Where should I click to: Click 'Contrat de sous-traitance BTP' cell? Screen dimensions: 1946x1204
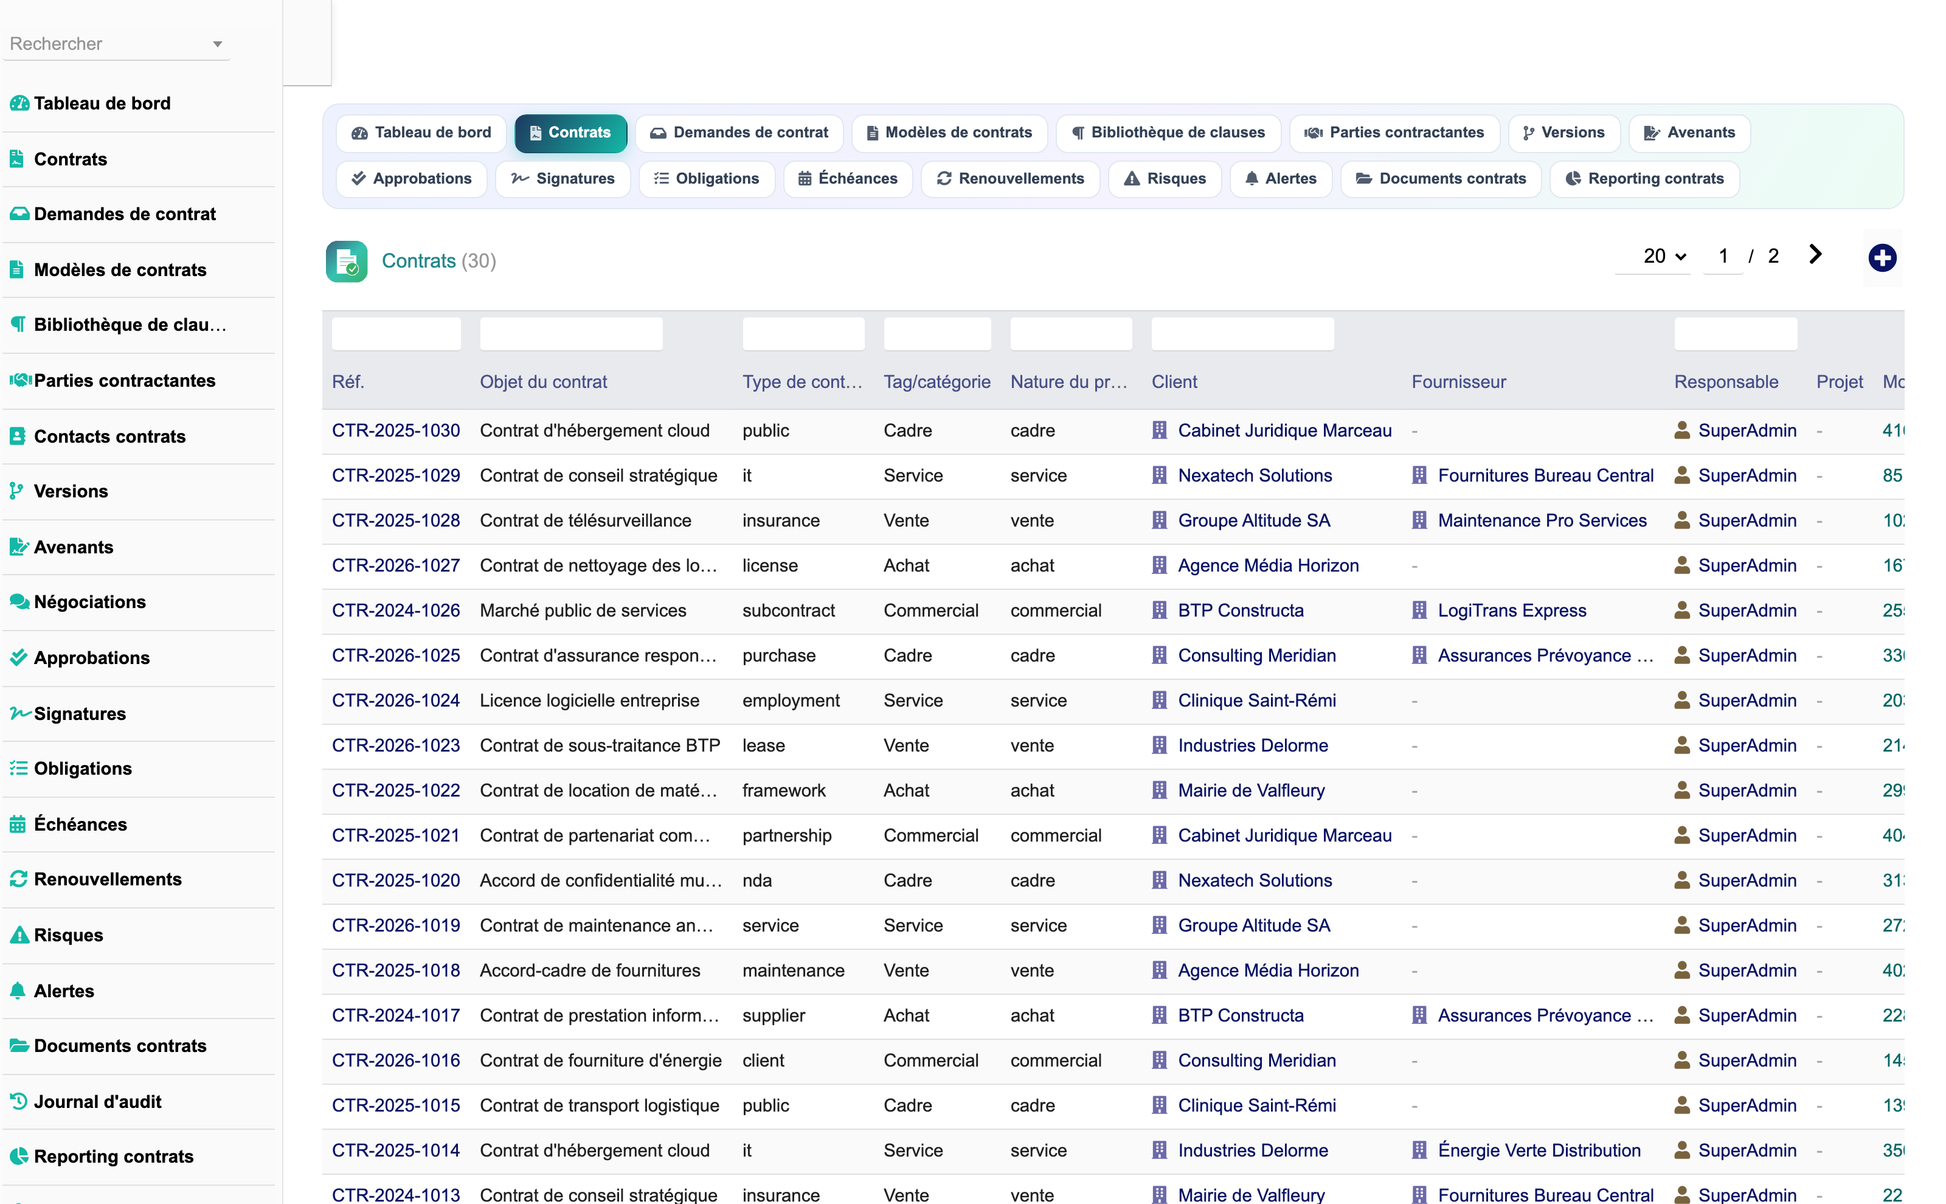tap(600, 745)
